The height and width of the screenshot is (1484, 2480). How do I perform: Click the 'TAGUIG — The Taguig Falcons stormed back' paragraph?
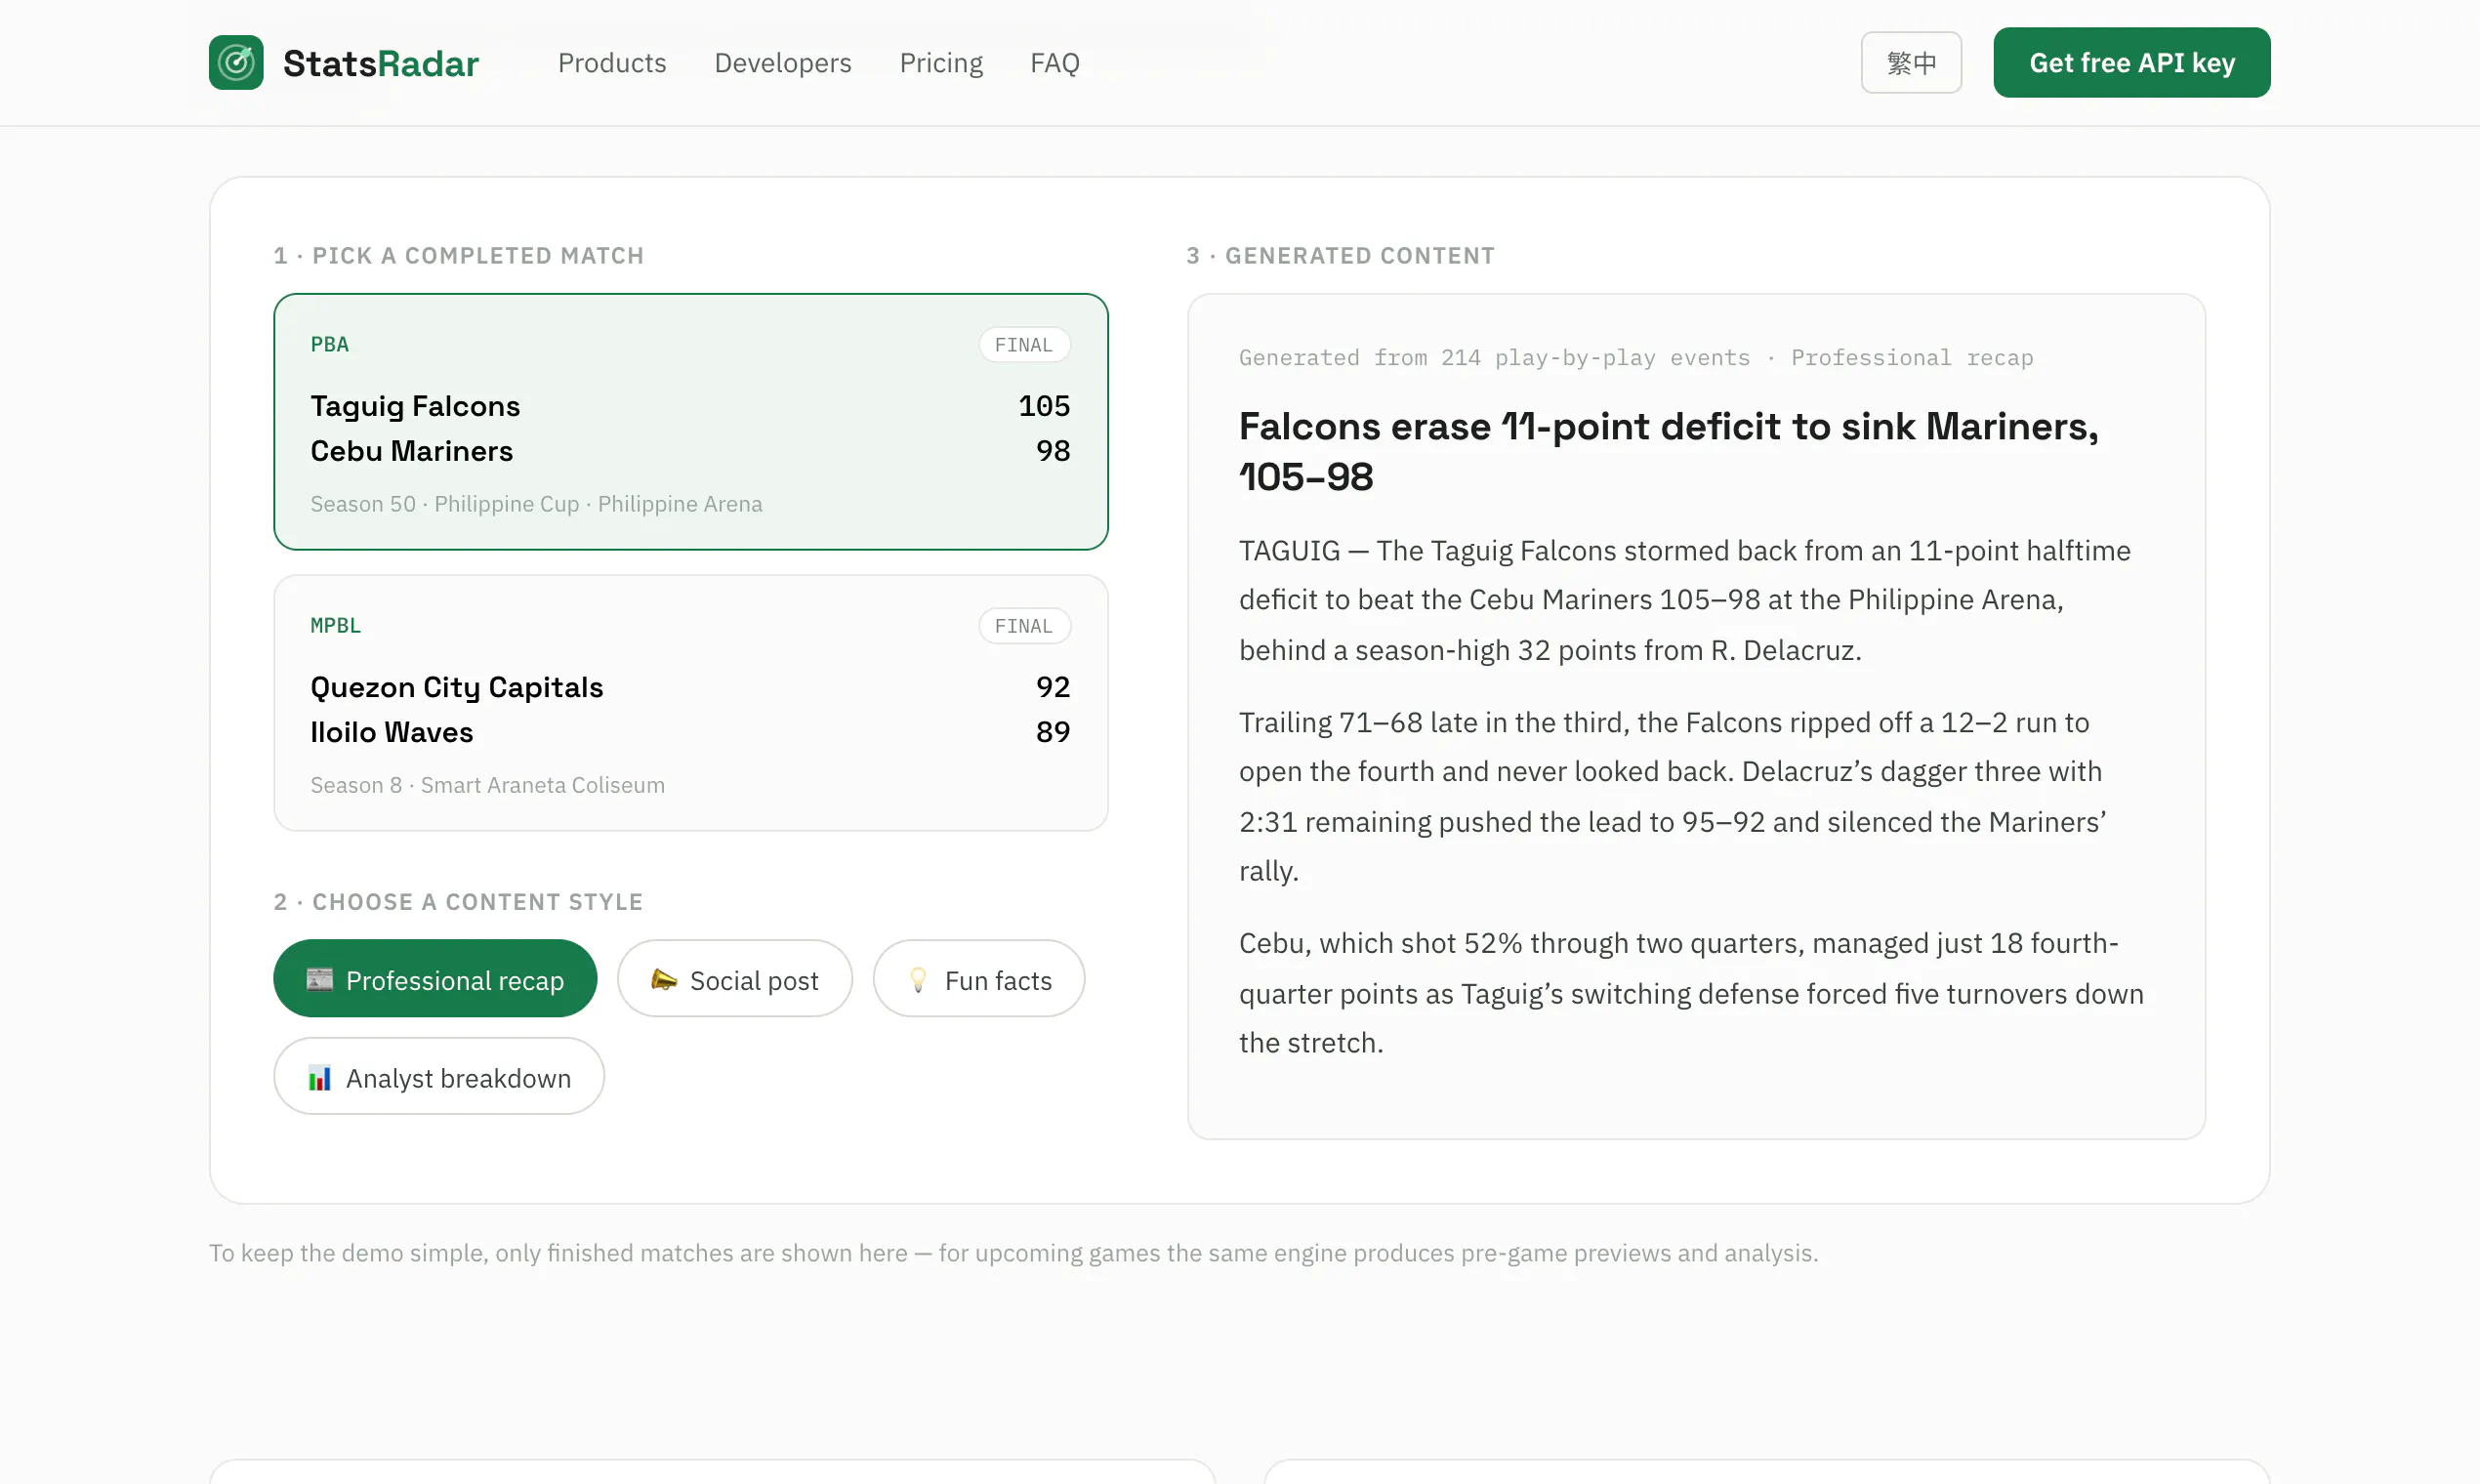point(1685,600)
